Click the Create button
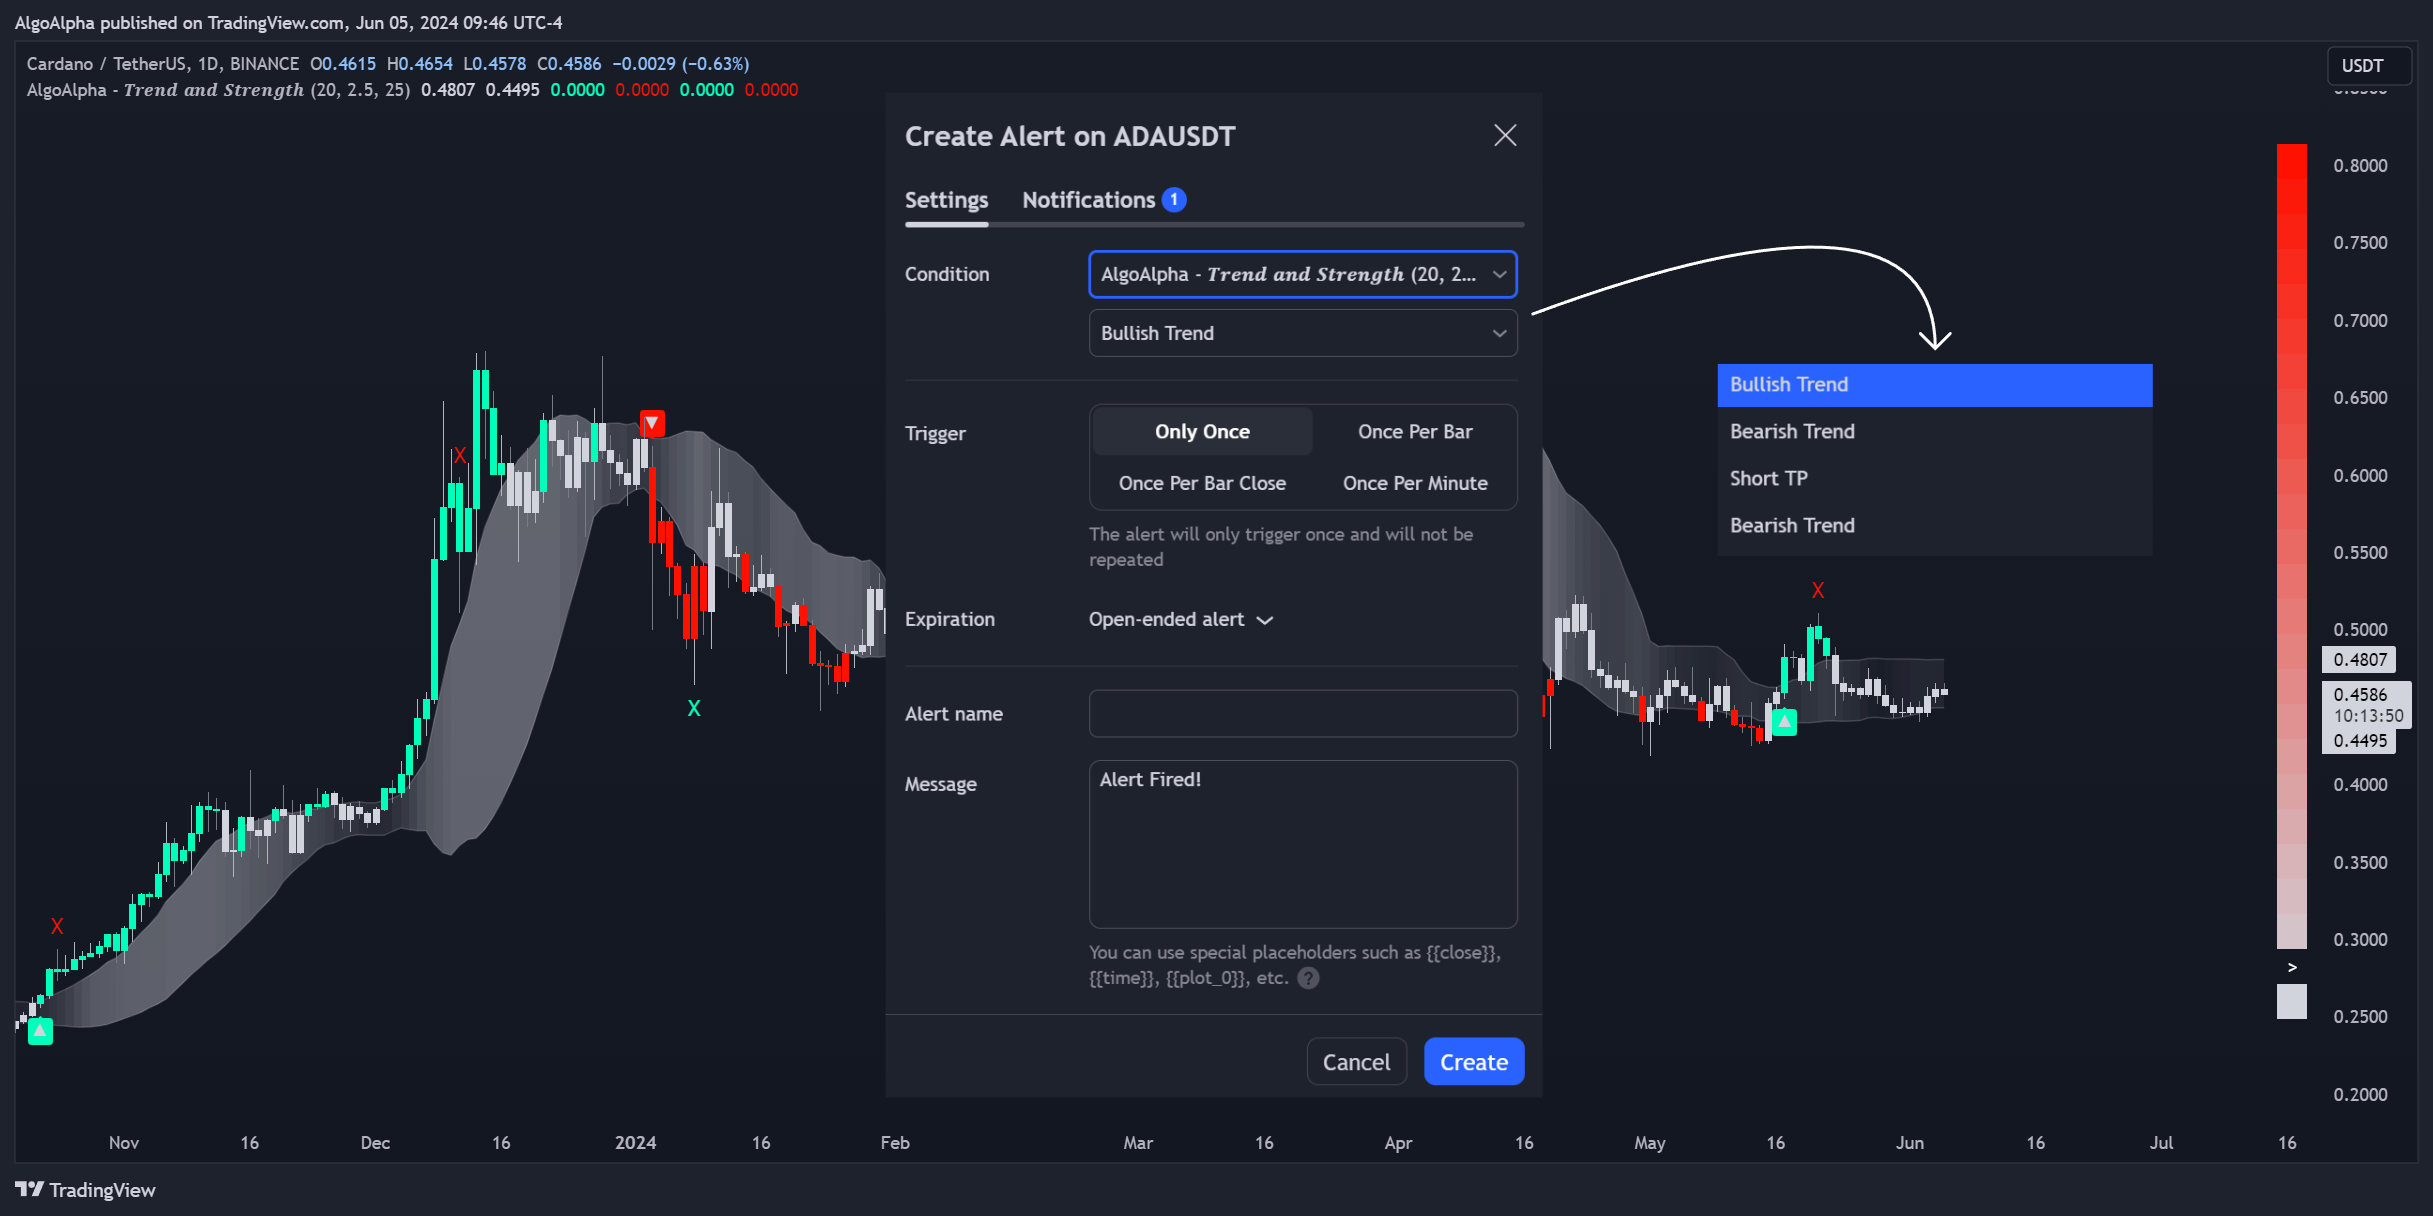2433x1216 pixels. (1473, 1061)
